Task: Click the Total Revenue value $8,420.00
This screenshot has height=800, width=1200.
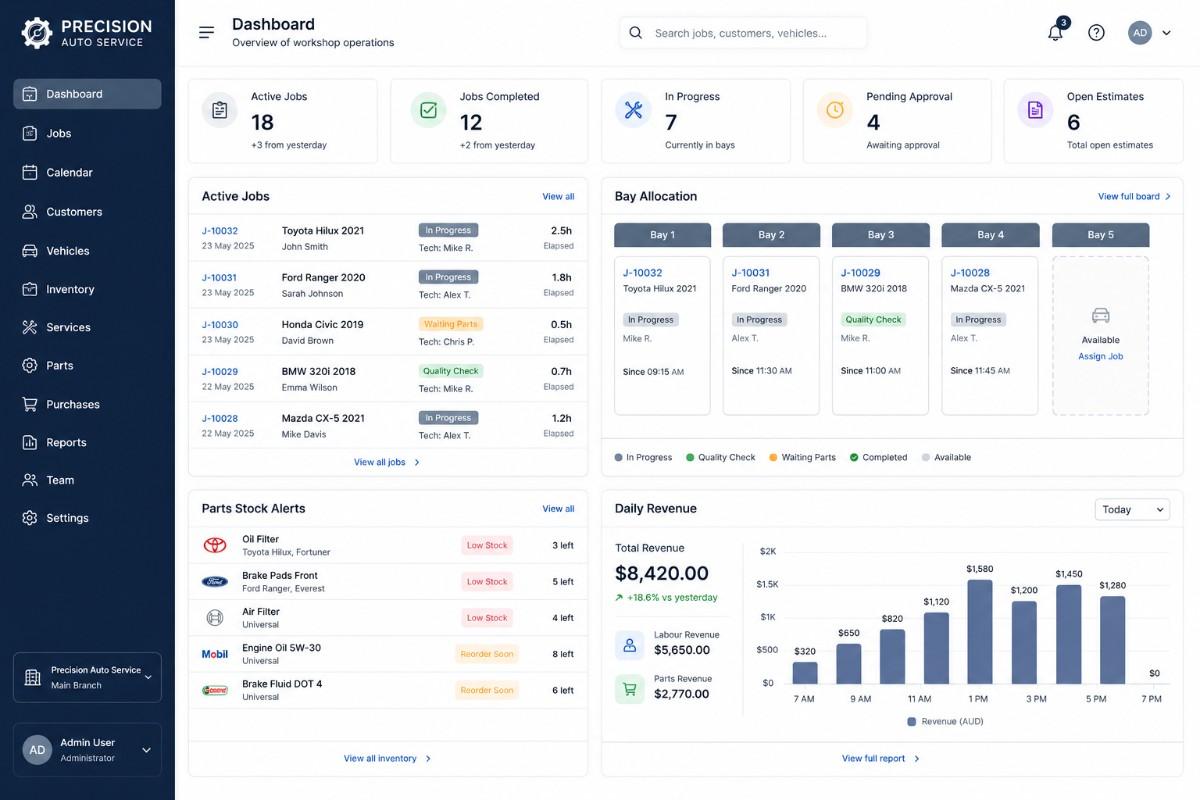Action: click(x=662, y=574)
